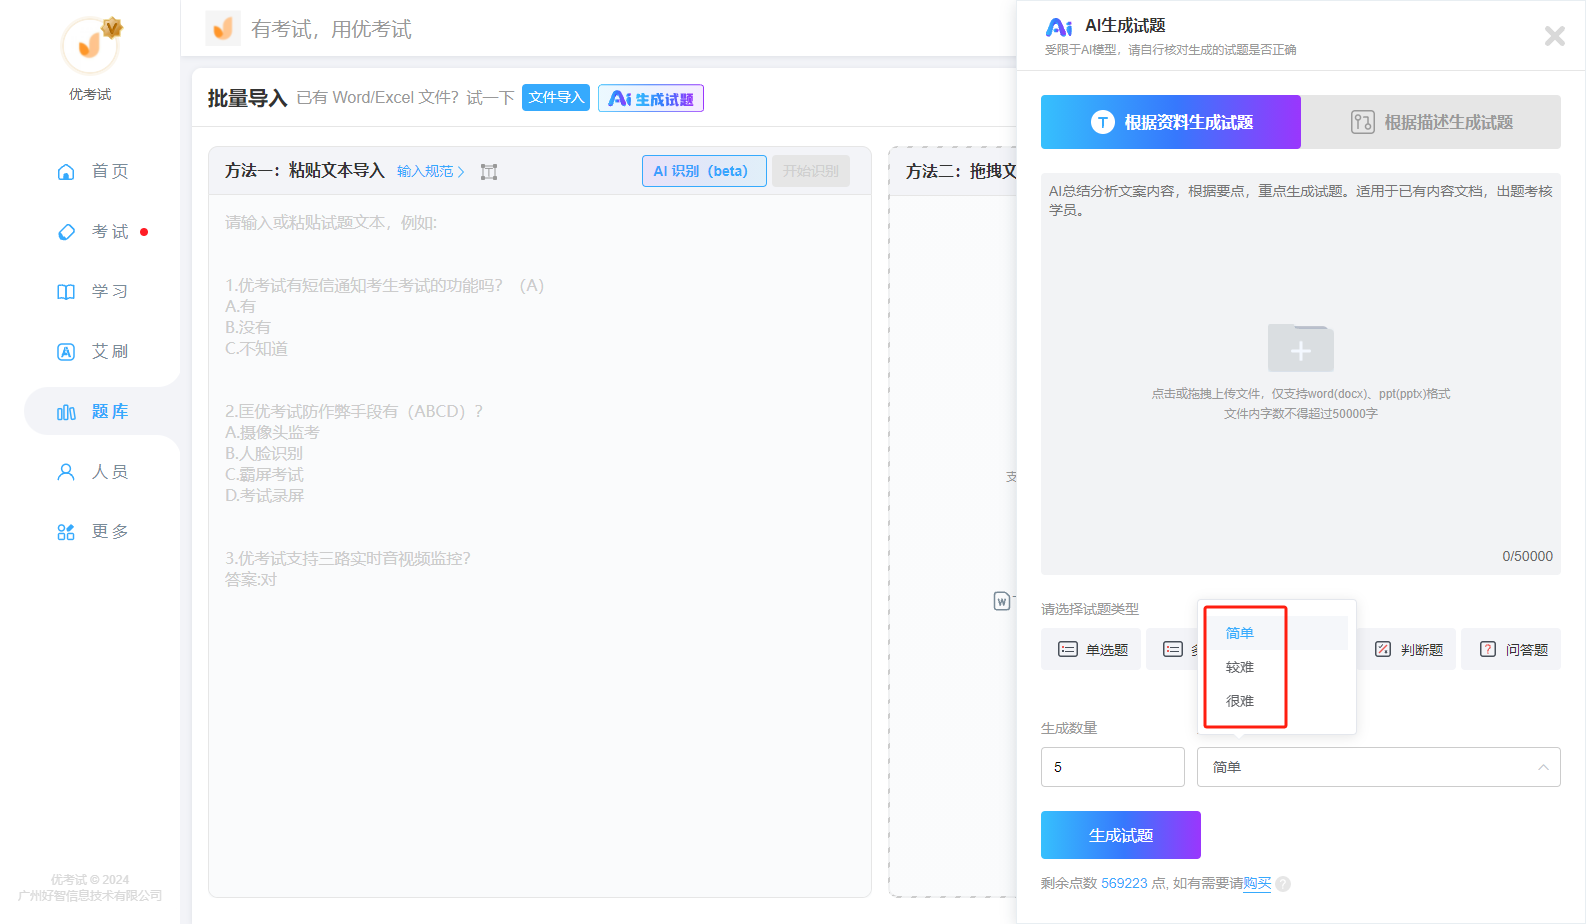This screenshot has height=924, width=1586.
Task: Click the remaining points 569223 text
Action: click(1124, 883)
